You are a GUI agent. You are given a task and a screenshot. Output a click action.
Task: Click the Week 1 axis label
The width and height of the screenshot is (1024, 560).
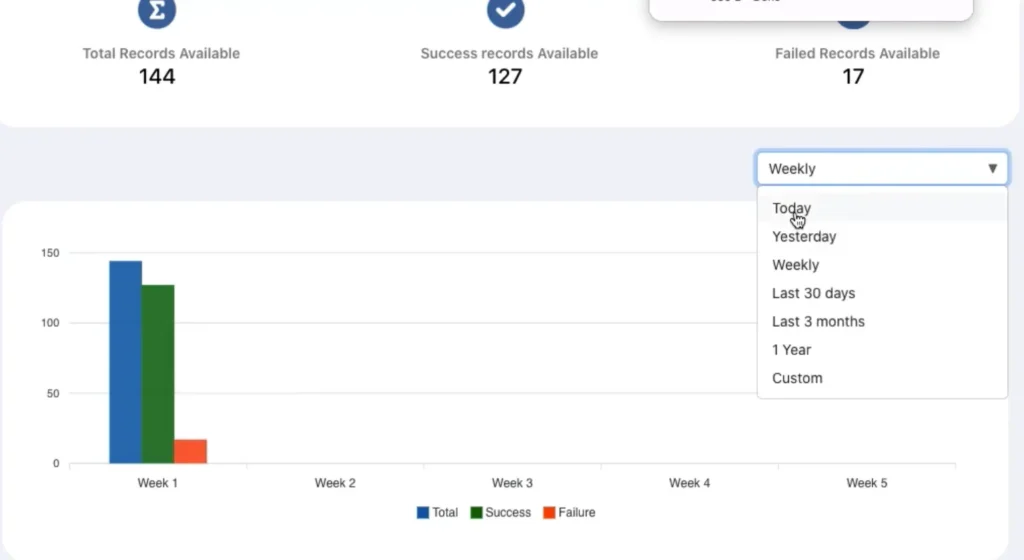157,483
